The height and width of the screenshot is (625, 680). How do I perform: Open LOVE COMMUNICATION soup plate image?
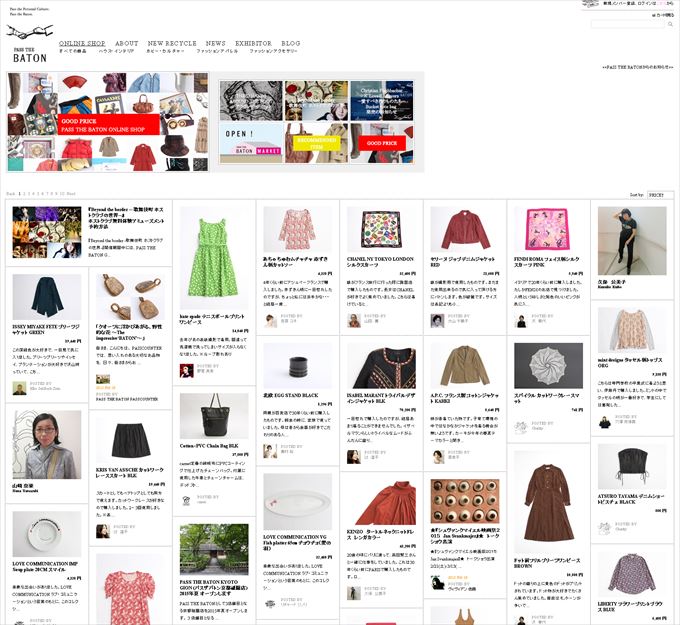pos(46,534)
